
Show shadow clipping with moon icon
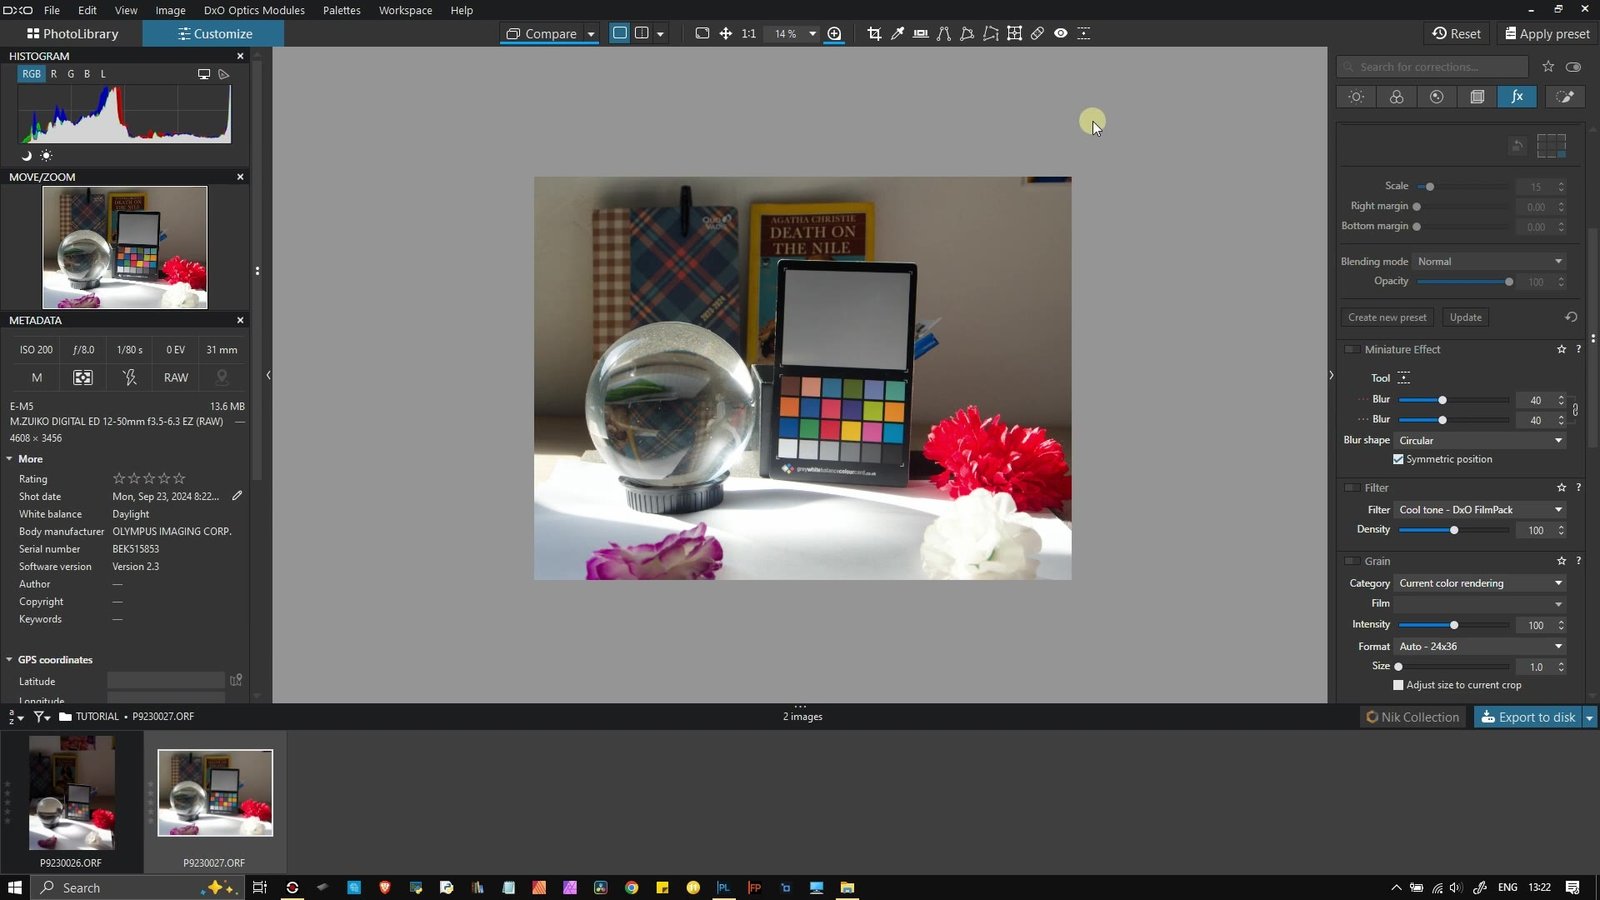pyautogui.click(x=27, y=155)
